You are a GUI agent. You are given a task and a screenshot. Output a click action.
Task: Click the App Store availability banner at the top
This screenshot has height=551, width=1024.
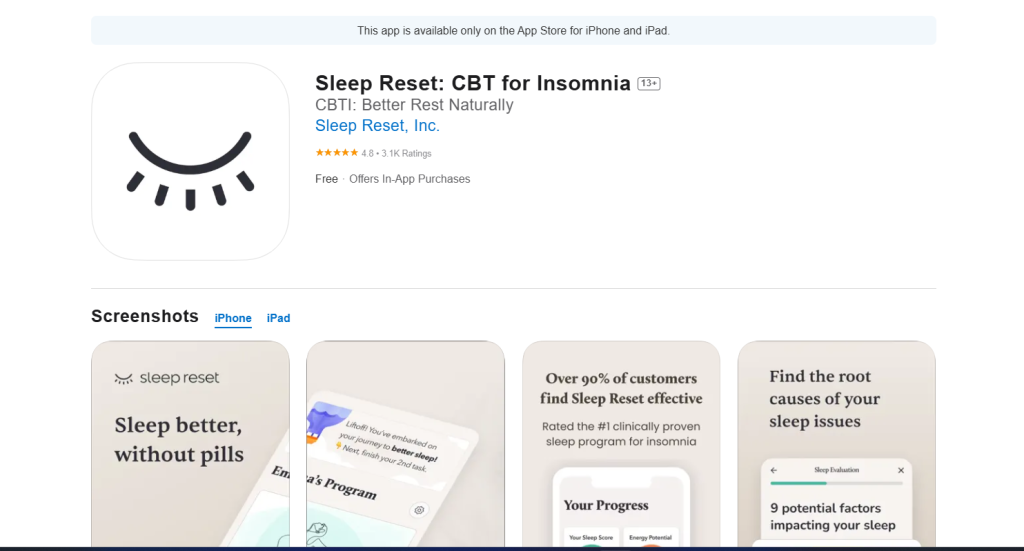pyautogui.click(x=513, y=31)
